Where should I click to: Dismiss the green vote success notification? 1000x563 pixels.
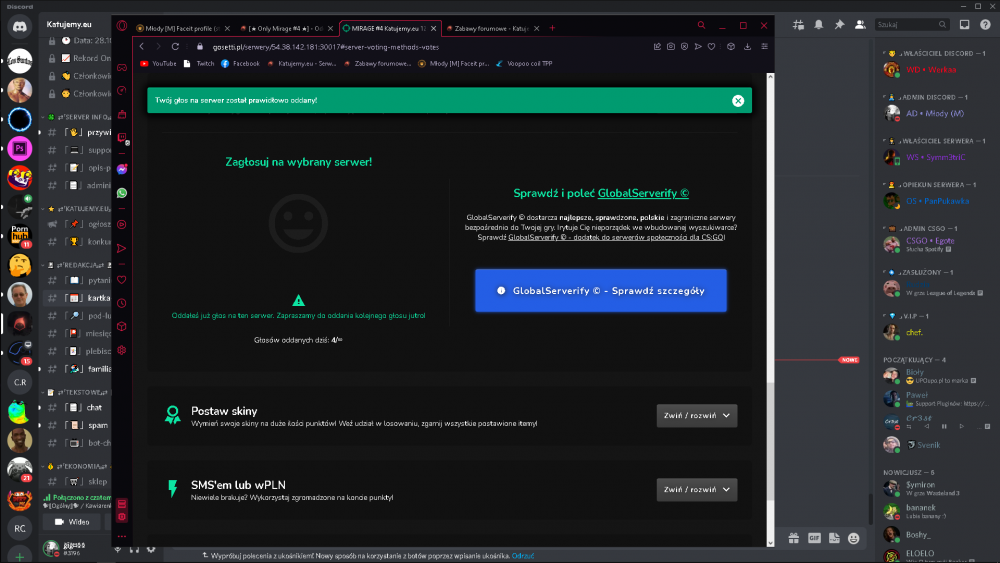tap(738, 101)
